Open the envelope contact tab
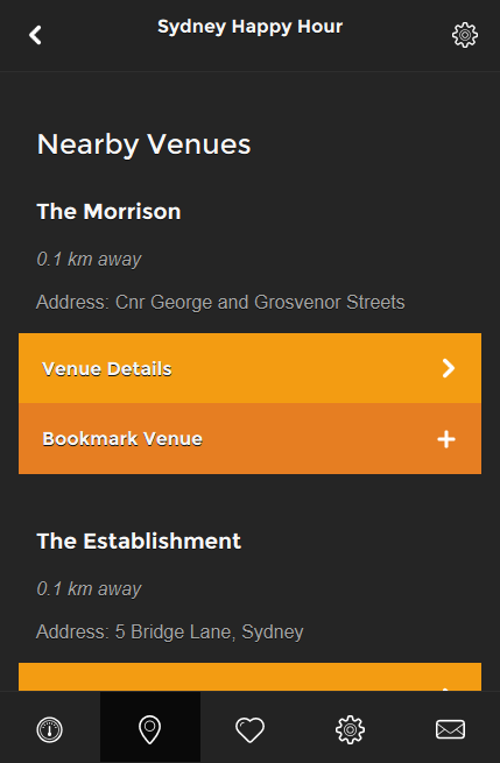500x763 pixels. [450, 729]
